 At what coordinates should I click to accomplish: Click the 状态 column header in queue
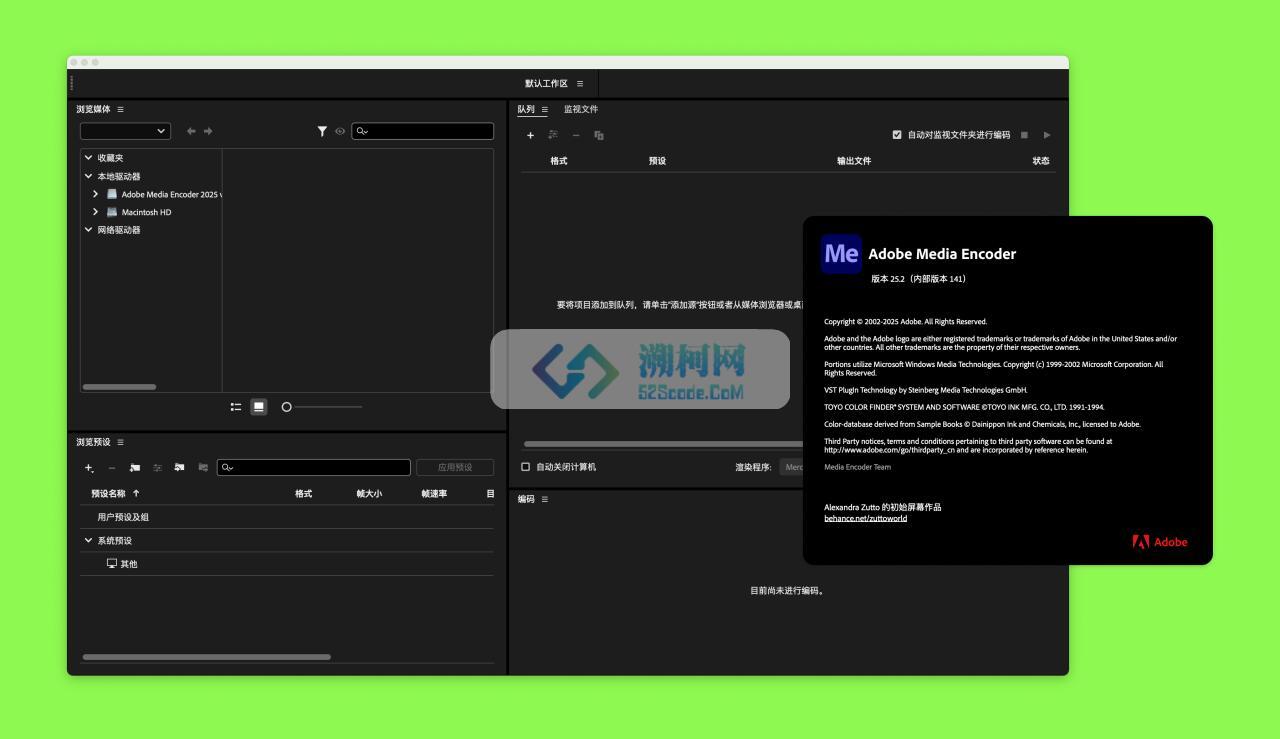pyautogui.click(x=1041, y=161)
